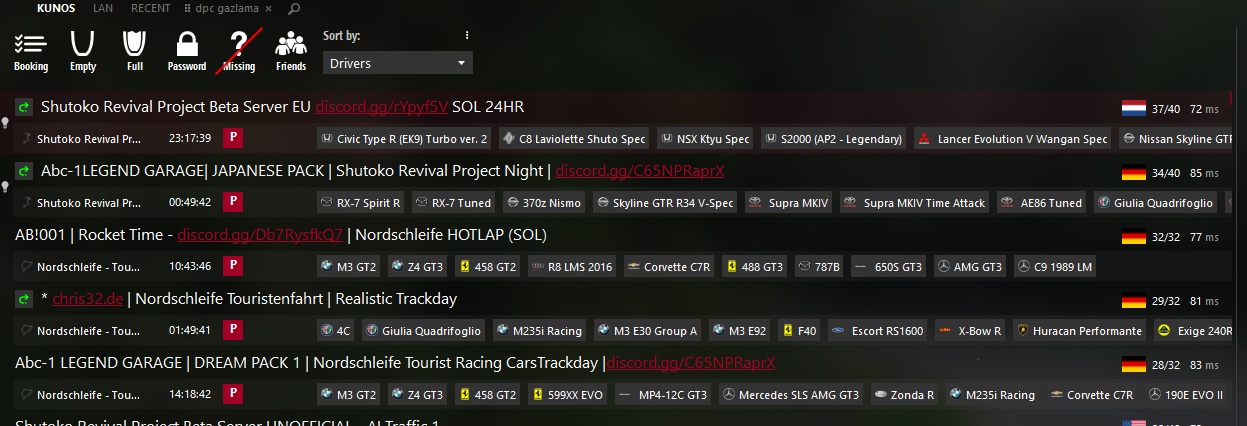Viewport: 1247px width, 426px height.
Task: Click P badge at session 14:18:42
Action: click(x=233, y=395)
